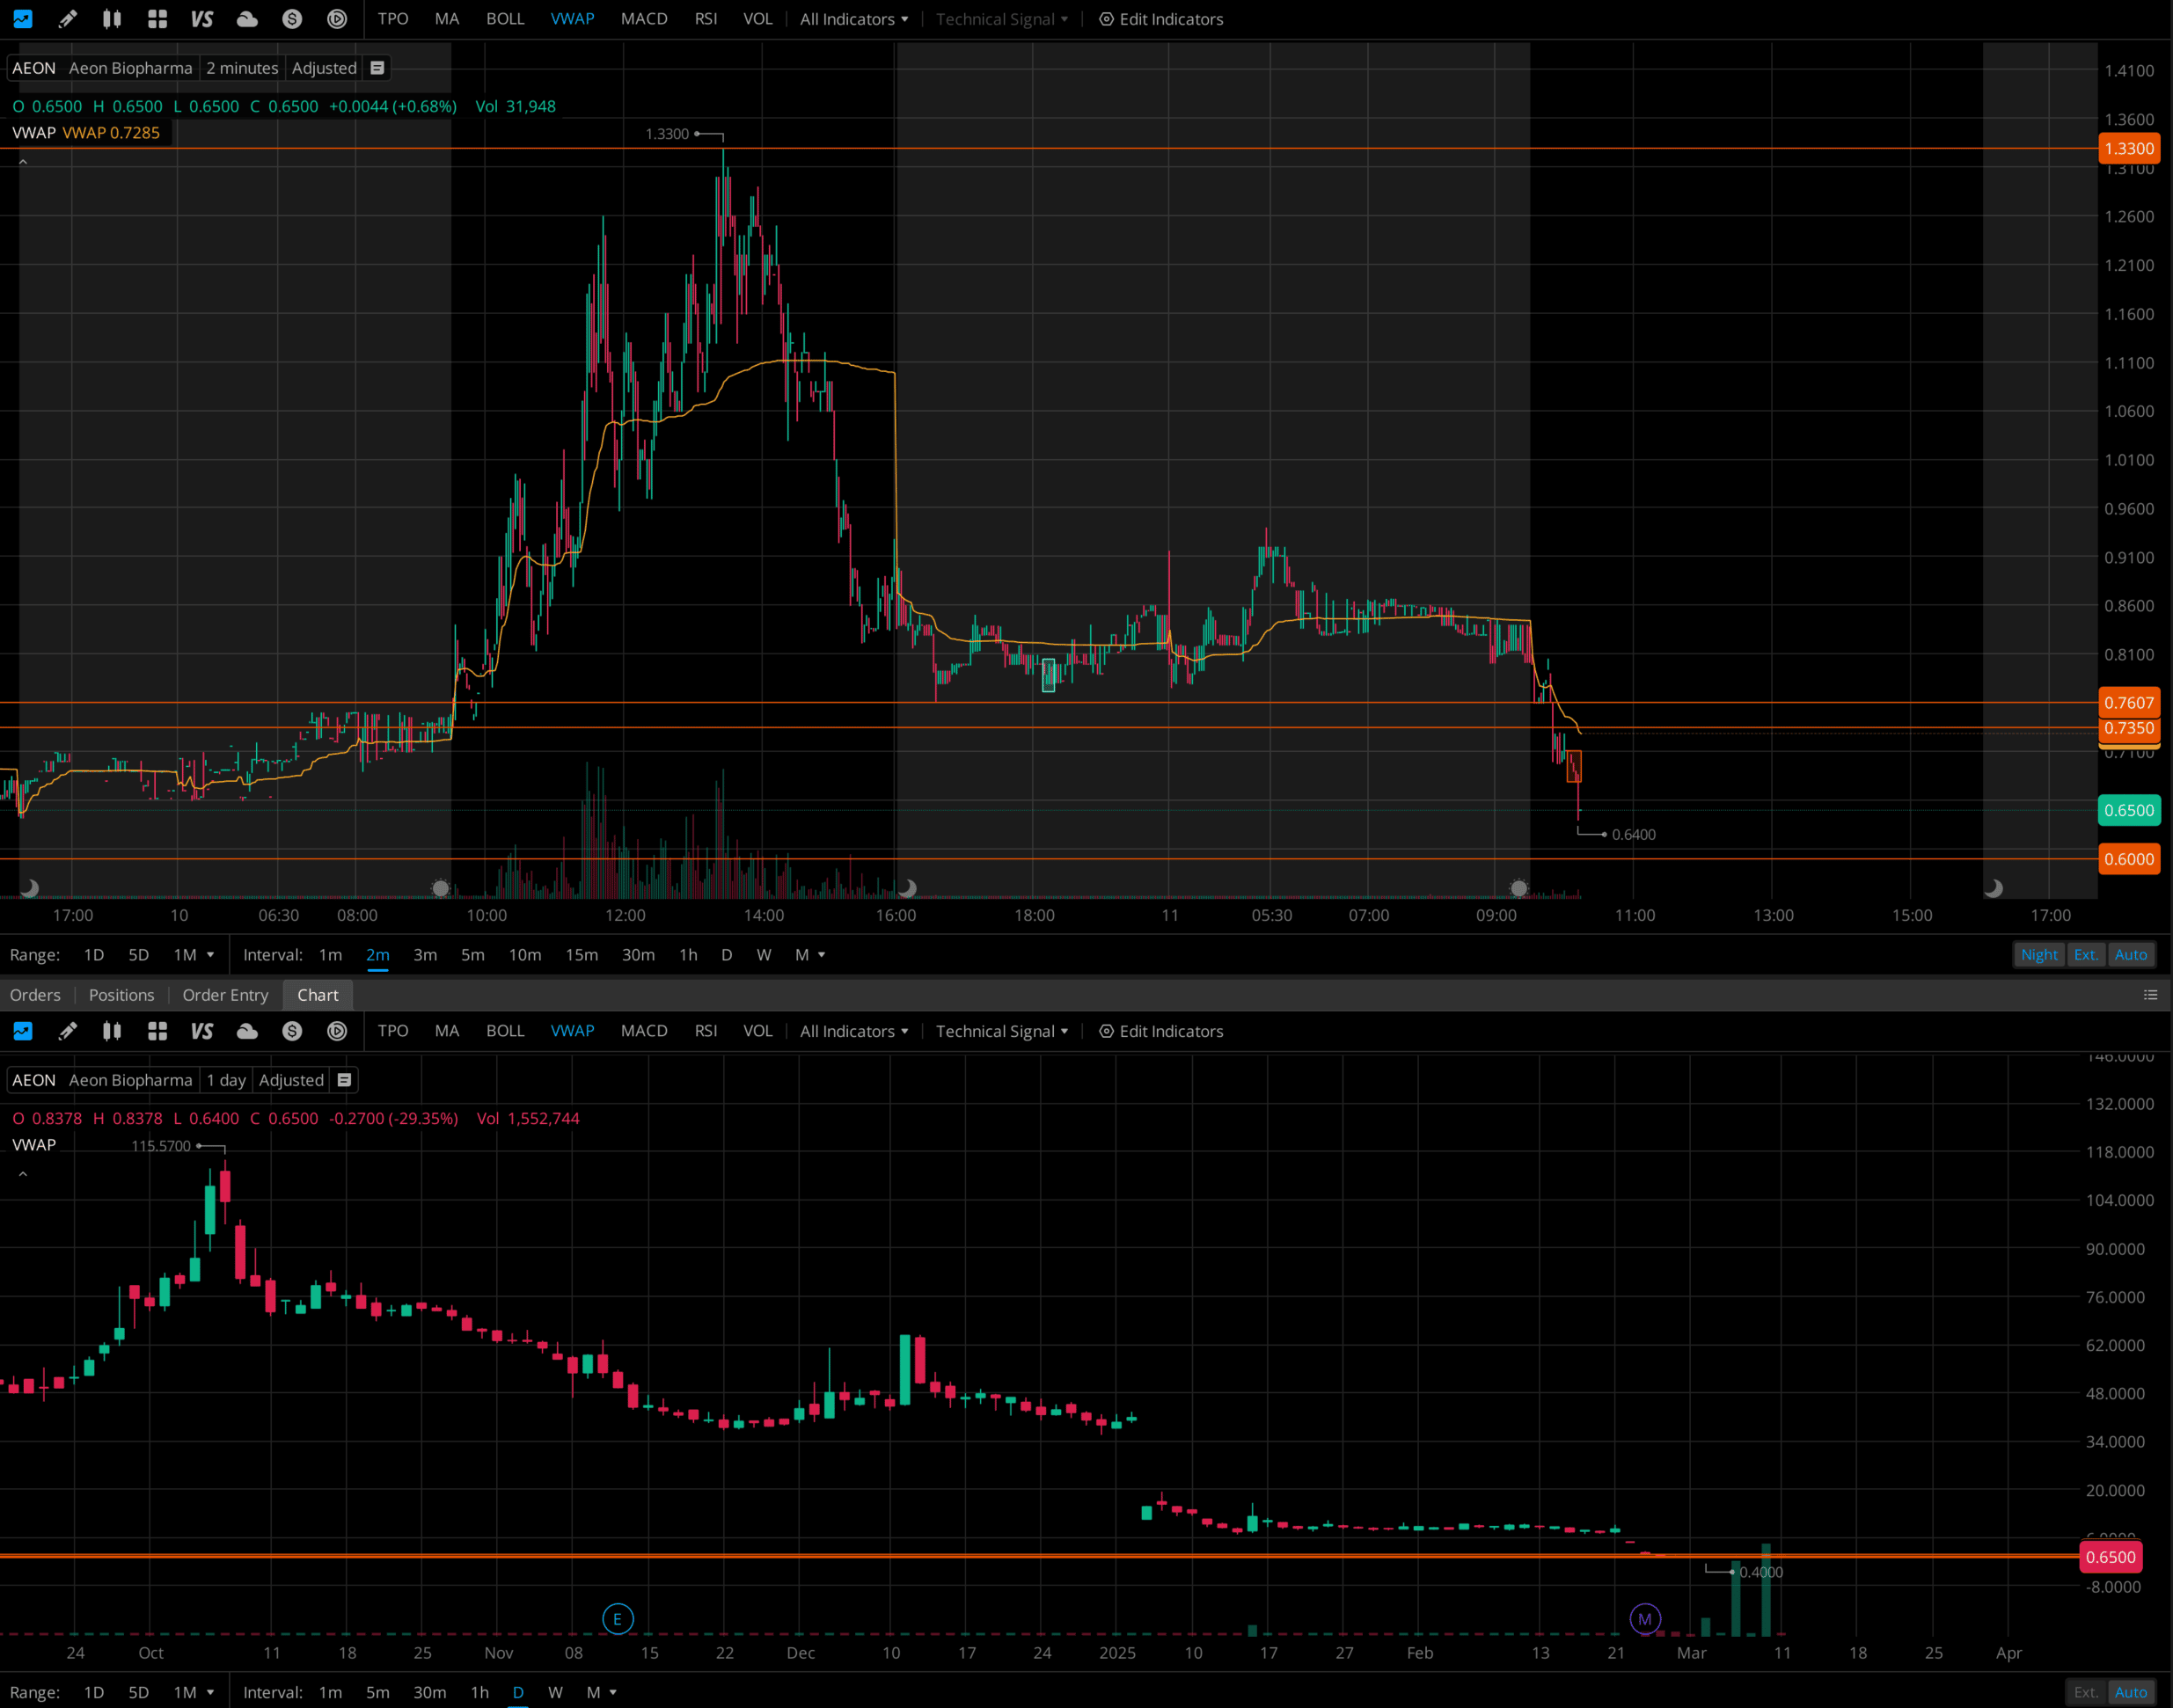Switch to the Order Entry tab

pyautogui.click(x=225, y=995)
